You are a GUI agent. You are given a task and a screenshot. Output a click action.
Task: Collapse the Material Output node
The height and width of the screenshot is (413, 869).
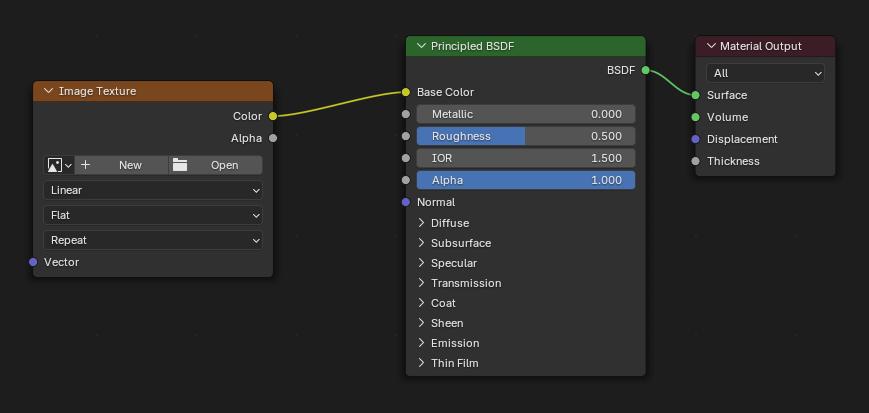(710, 46)
